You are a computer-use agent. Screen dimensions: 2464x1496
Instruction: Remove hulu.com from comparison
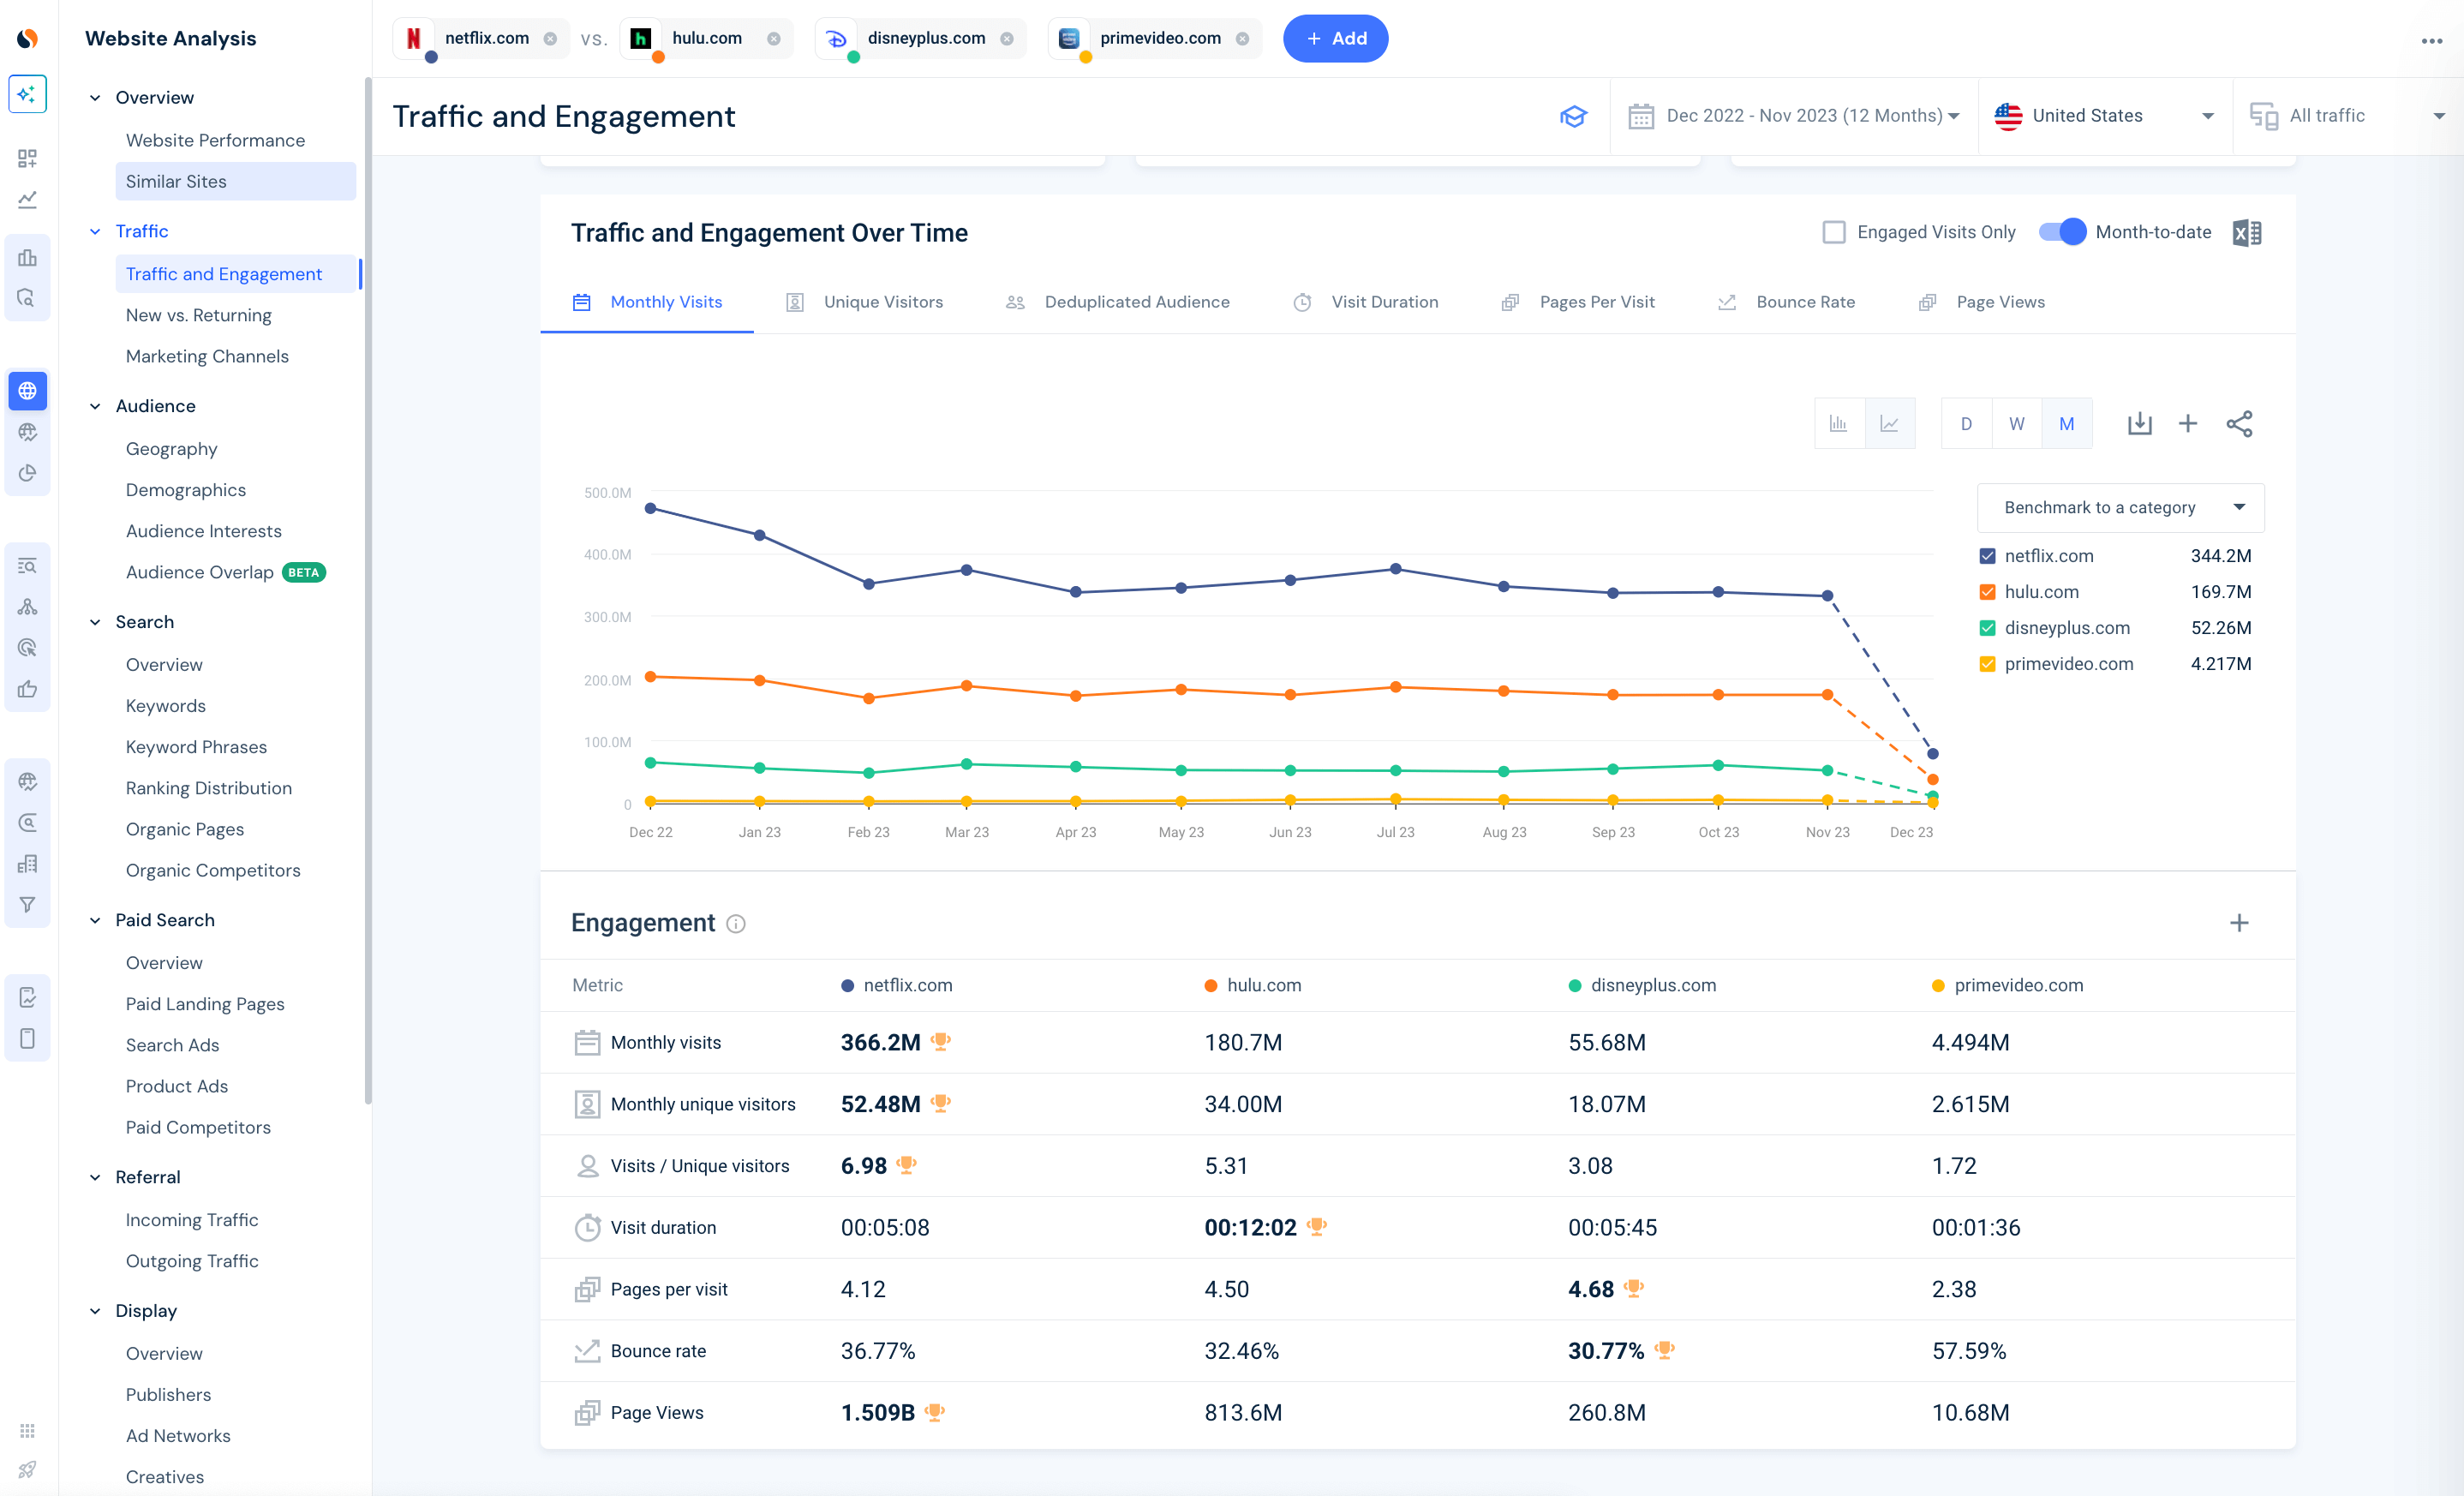pos(774,38)
